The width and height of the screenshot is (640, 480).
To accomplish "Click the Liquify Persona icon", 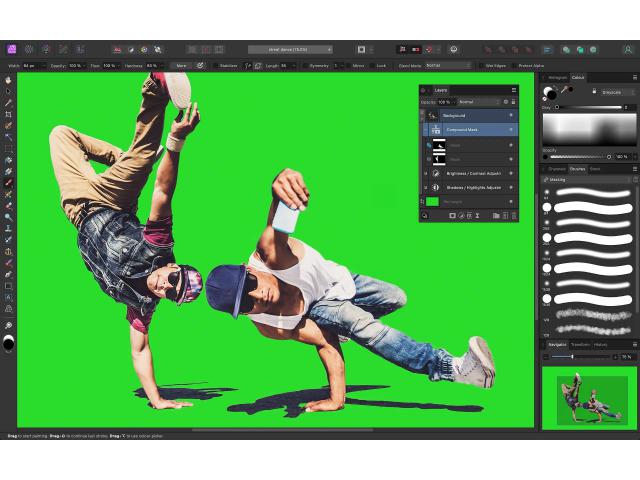I will 29,49.
